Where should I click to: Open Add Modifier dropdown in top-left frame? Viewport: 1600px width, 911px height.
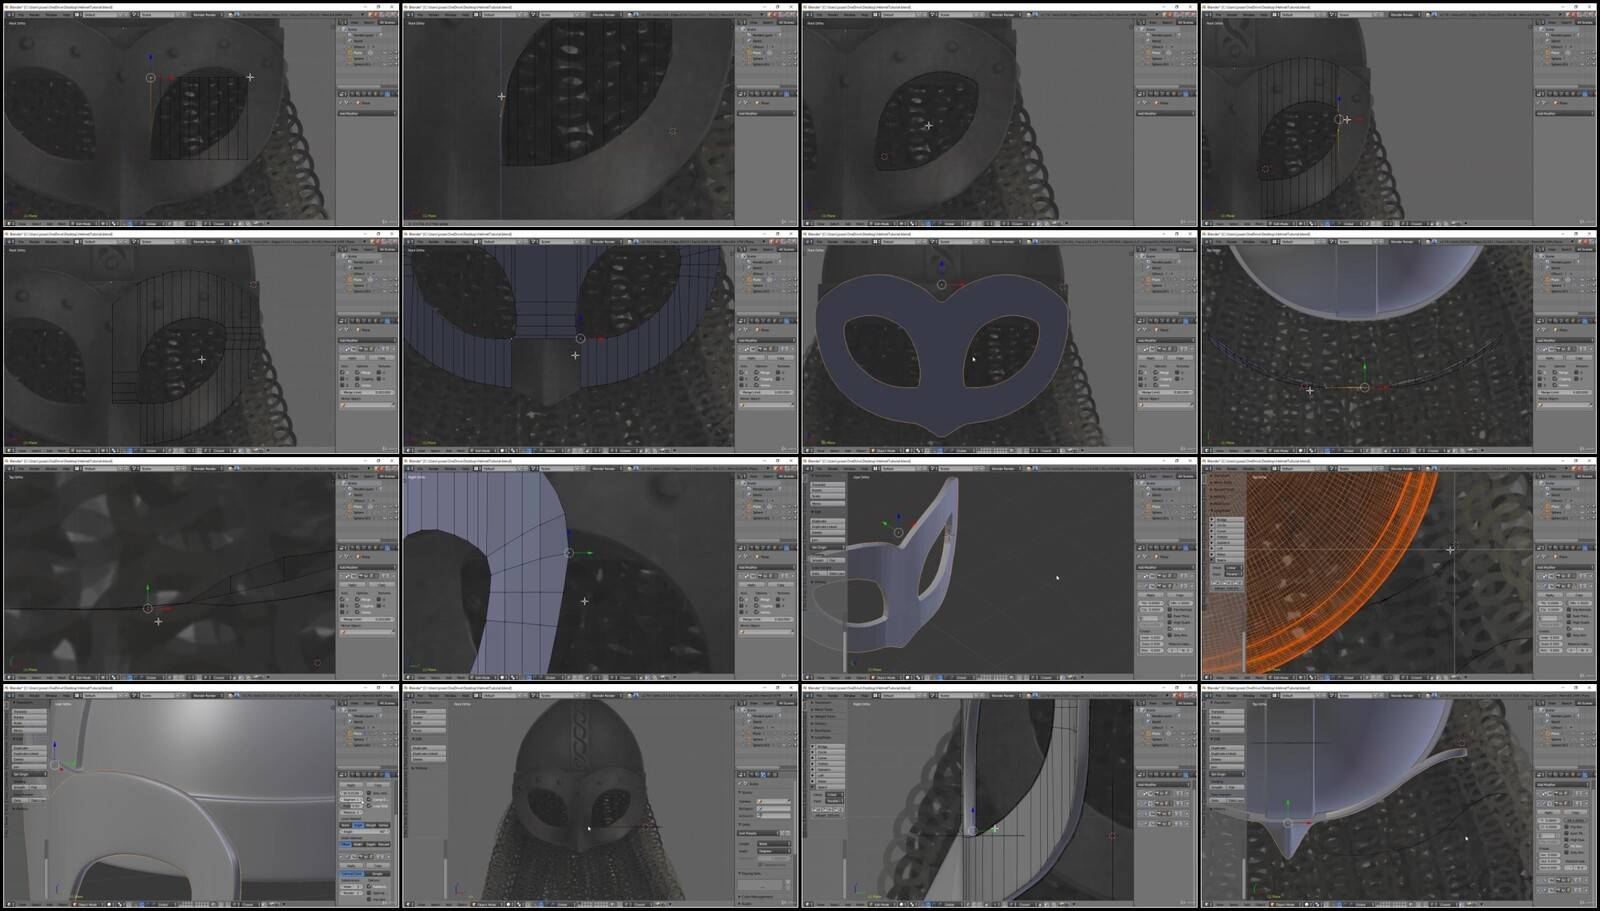coord(366,113)
